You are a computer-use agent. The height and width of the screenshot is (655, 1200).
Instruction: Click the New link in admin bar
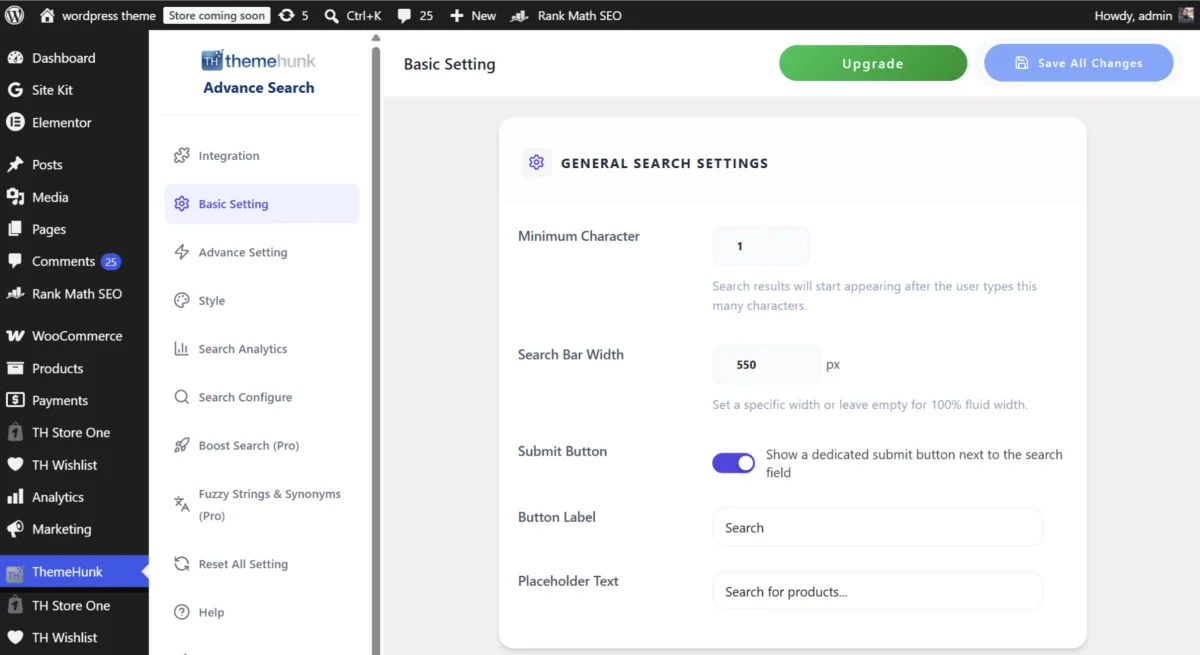[x=483, y=16]
